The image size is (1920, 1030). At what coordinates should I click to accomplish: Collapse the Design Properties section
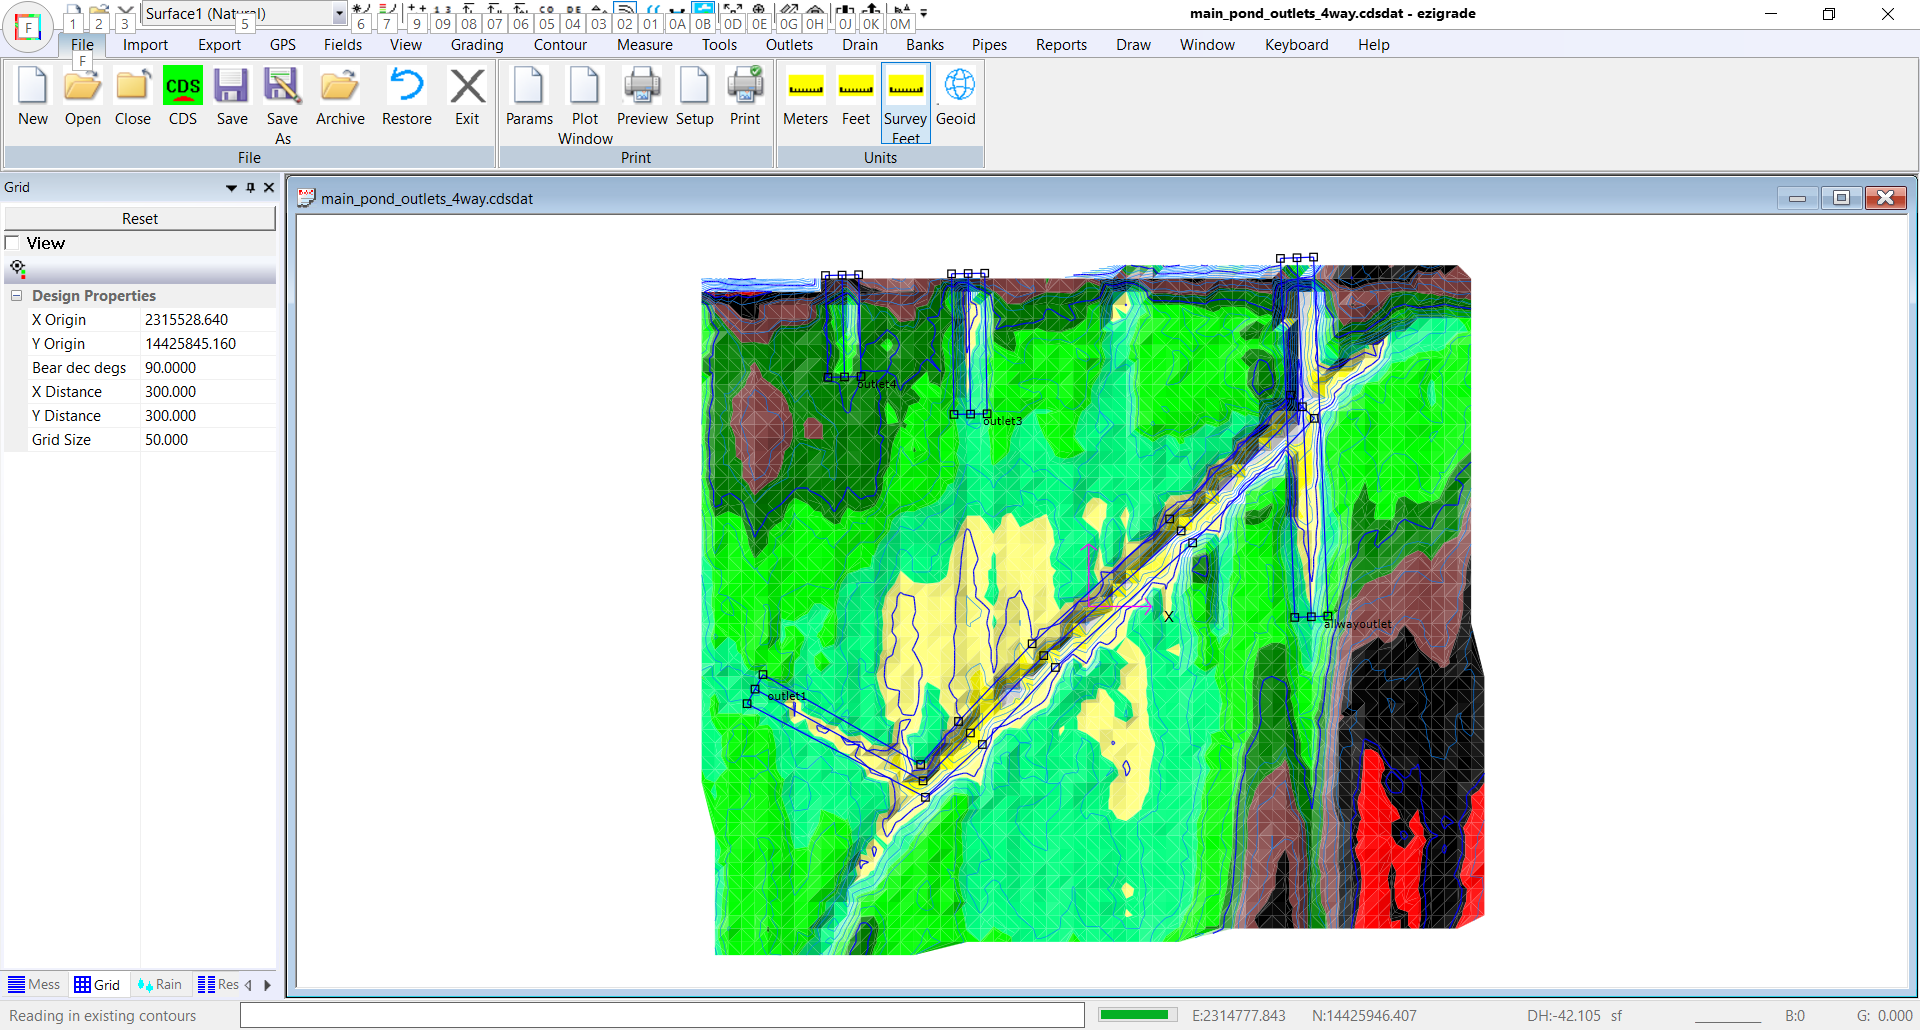pos(17,296)
